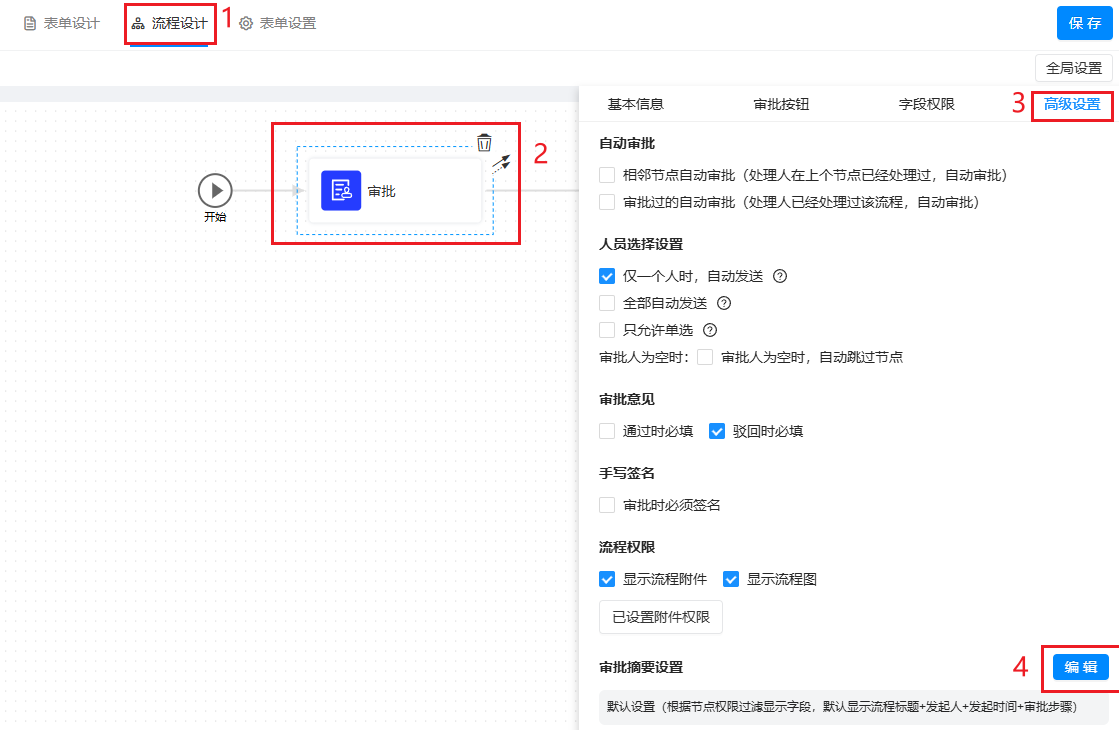Toggle 显示流程图 checkbox off

(731, 579)
